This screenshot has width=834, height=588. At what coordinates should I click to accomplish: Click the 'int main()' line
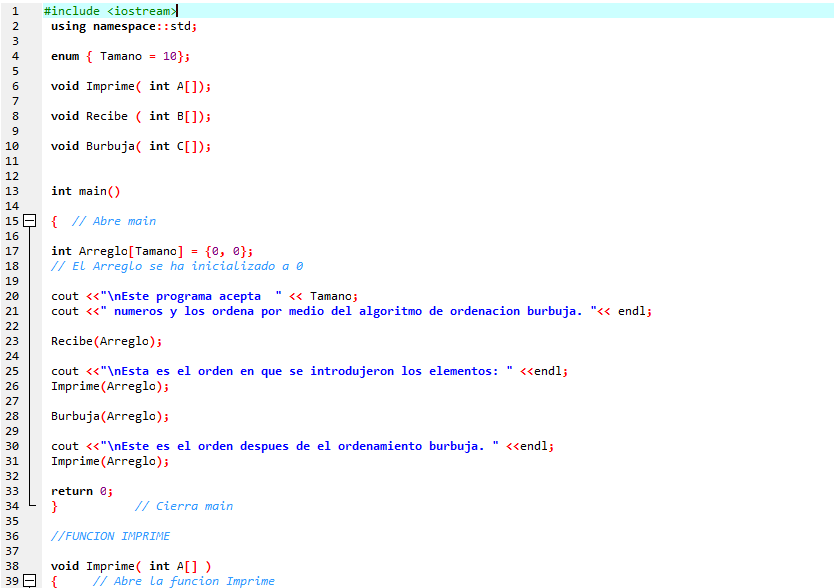click(86, 191)
